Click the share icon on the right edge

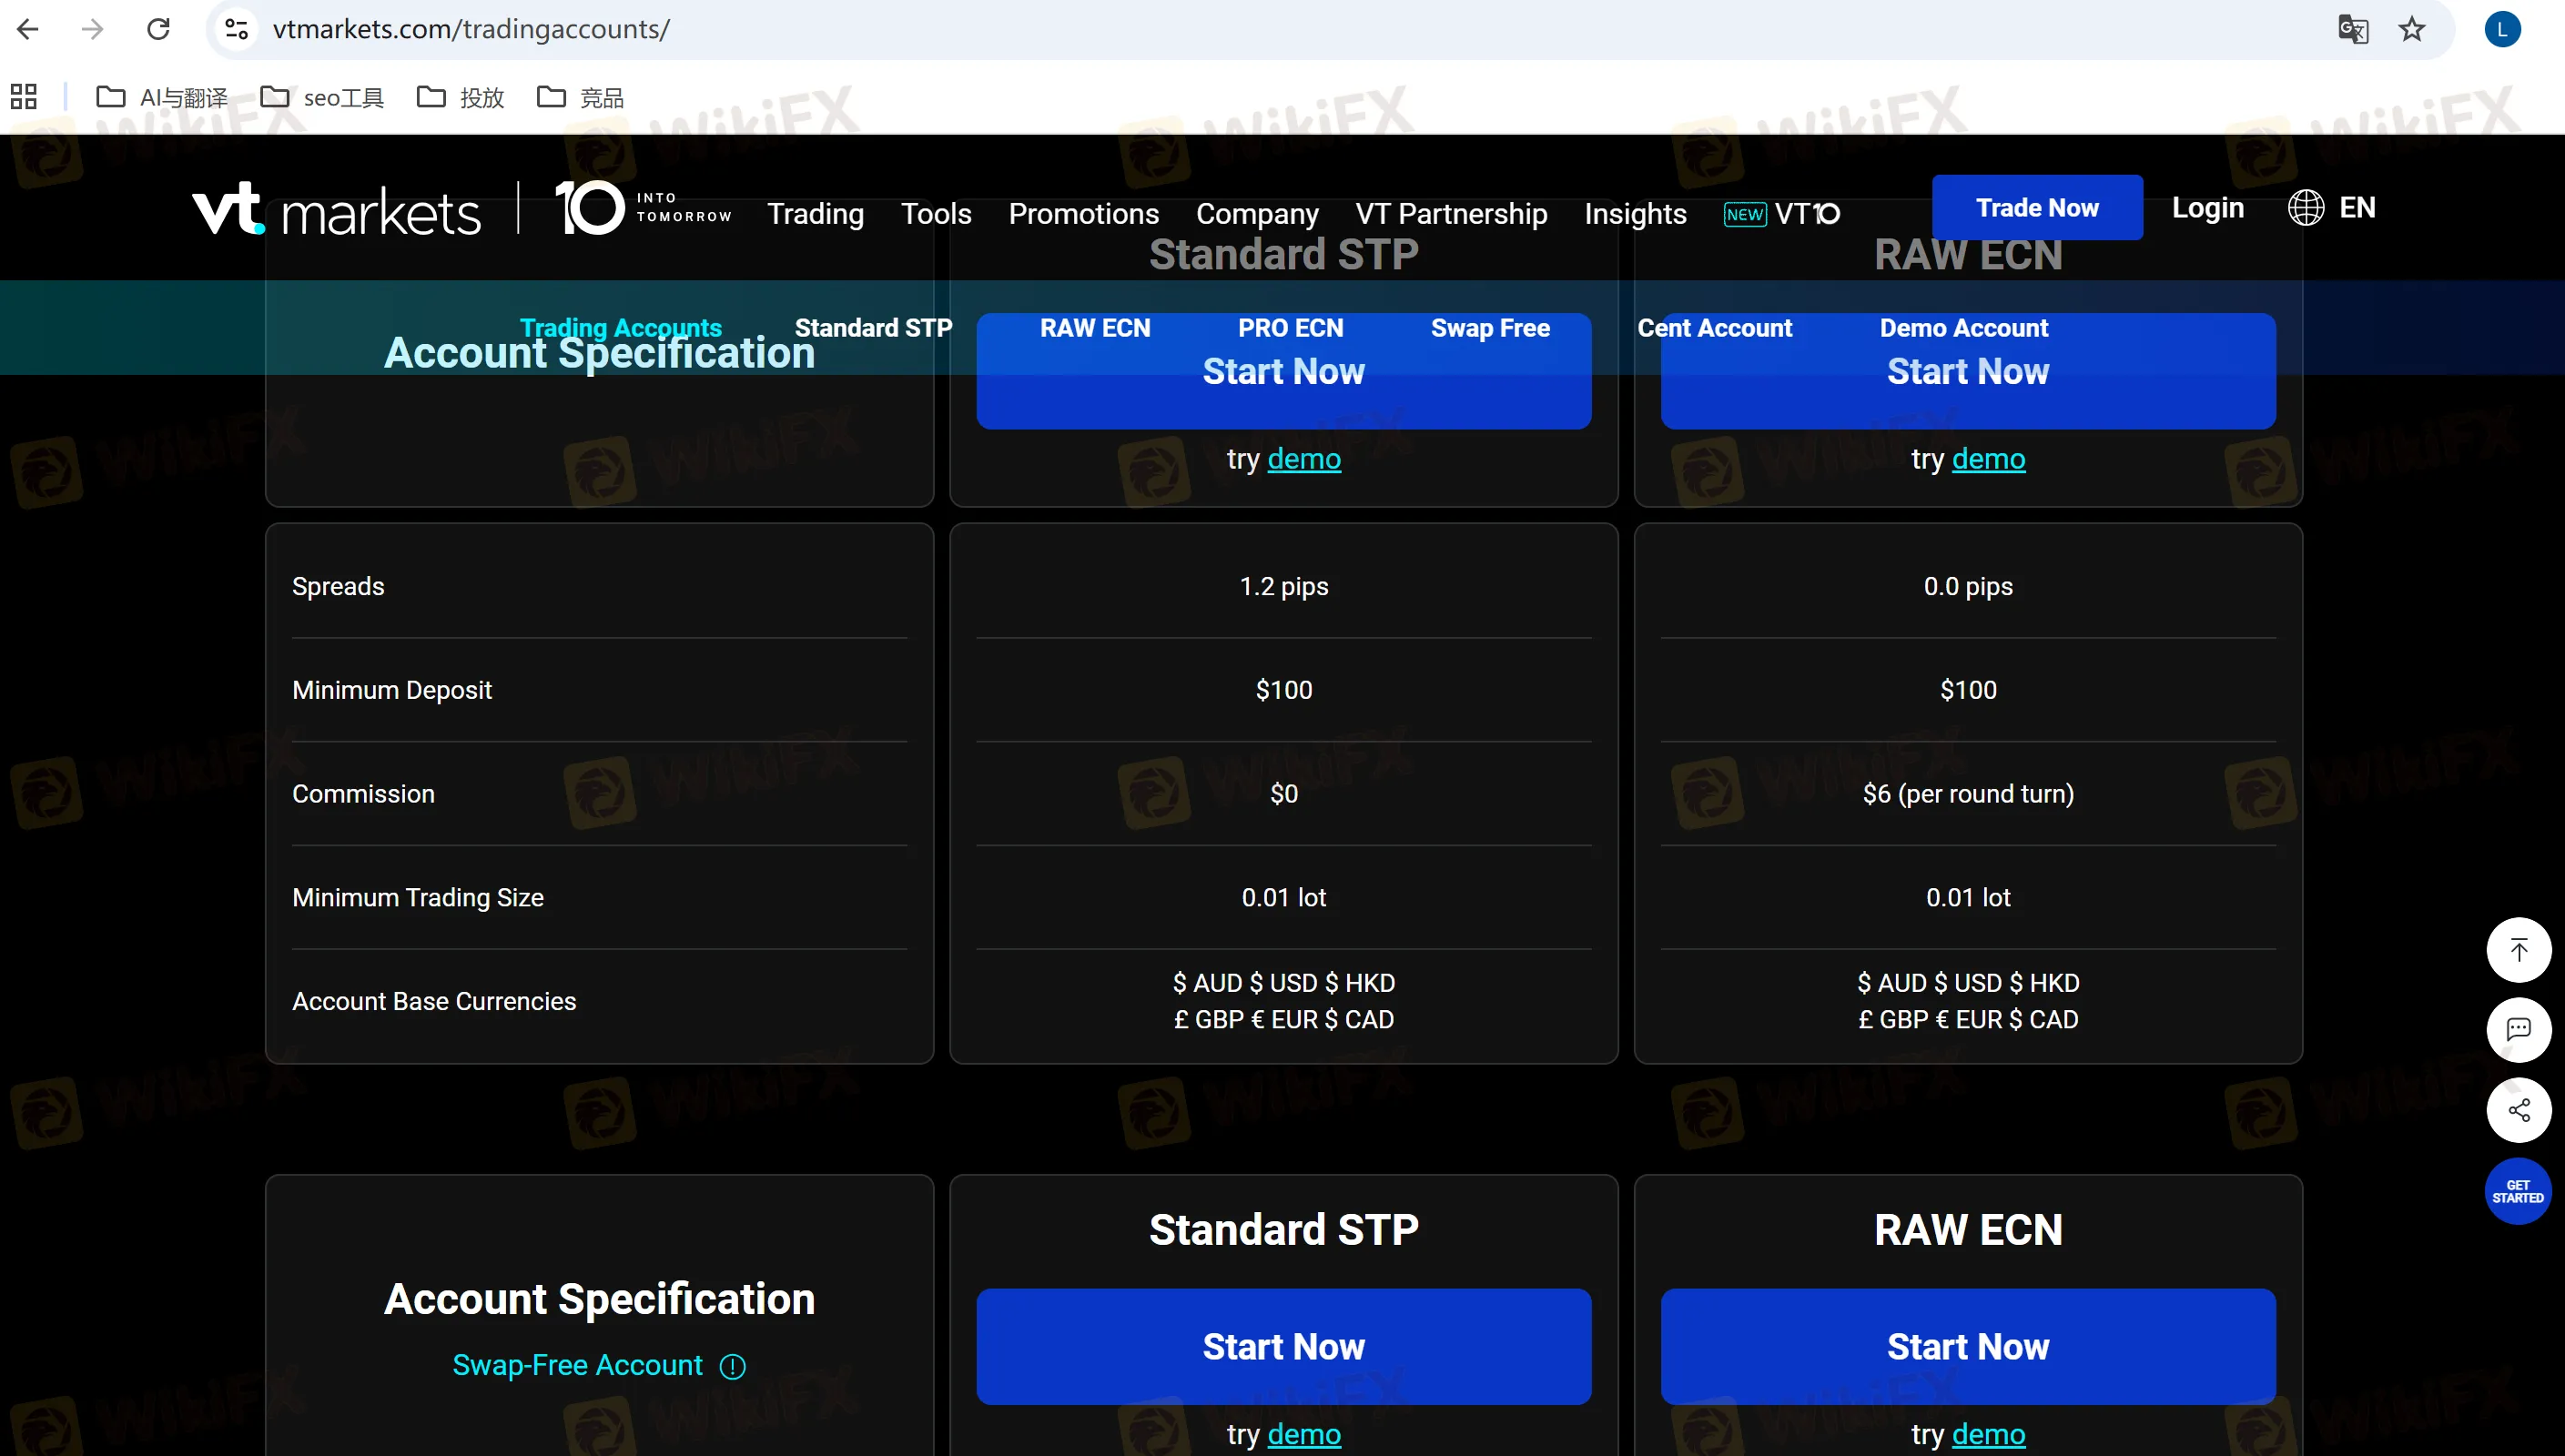tap(2520, 1110)
